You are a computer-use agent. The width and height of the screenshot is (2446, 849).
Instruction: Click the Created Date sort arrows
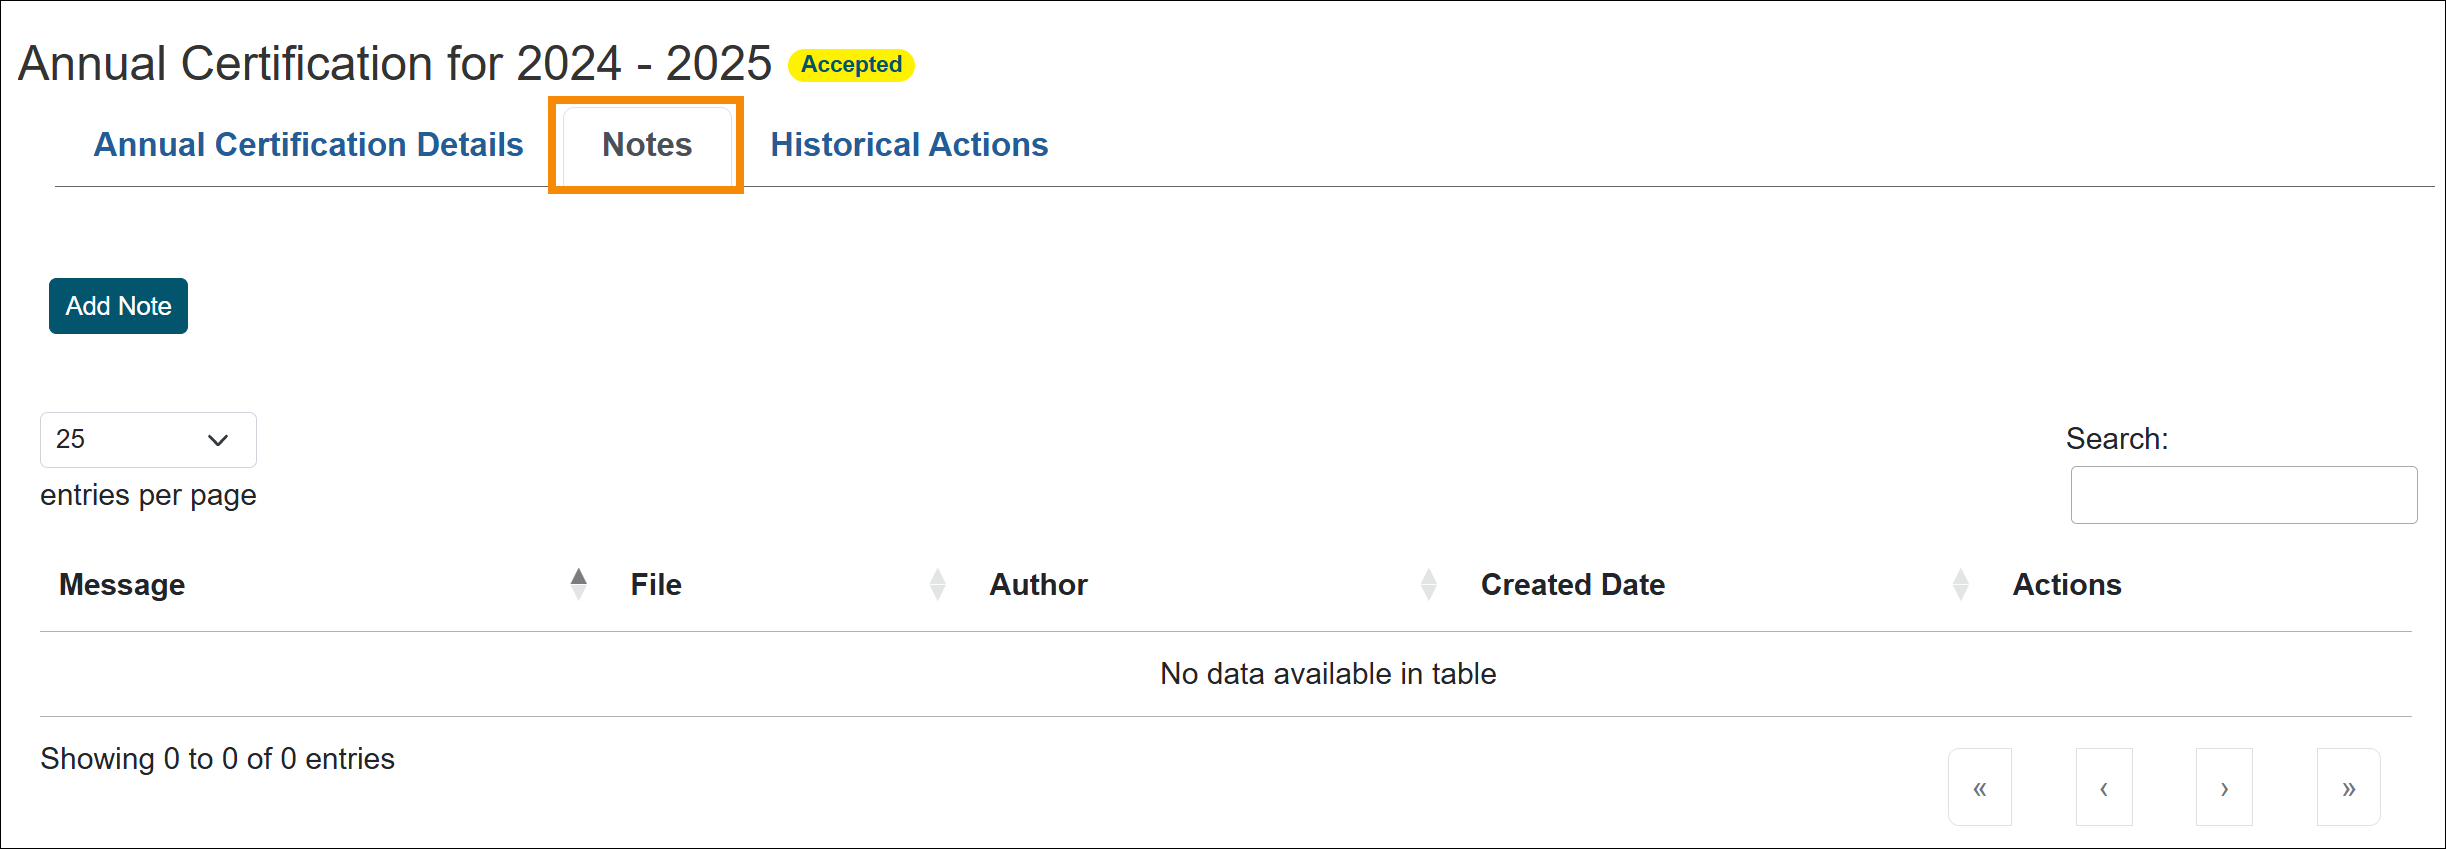point(1960,584)
